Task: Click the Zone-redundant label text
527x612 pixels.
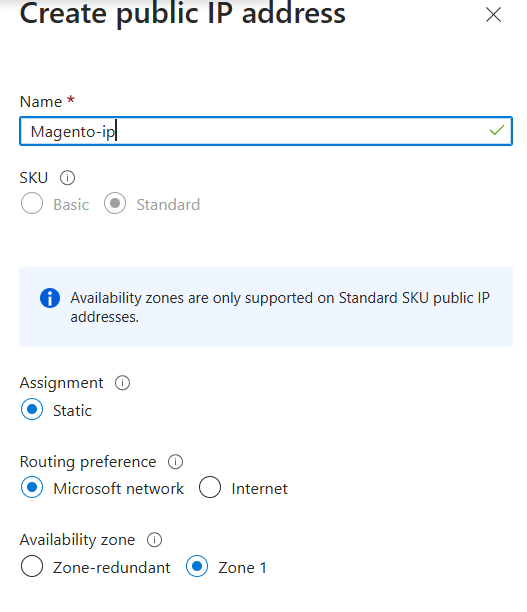Action: (112, 568)
